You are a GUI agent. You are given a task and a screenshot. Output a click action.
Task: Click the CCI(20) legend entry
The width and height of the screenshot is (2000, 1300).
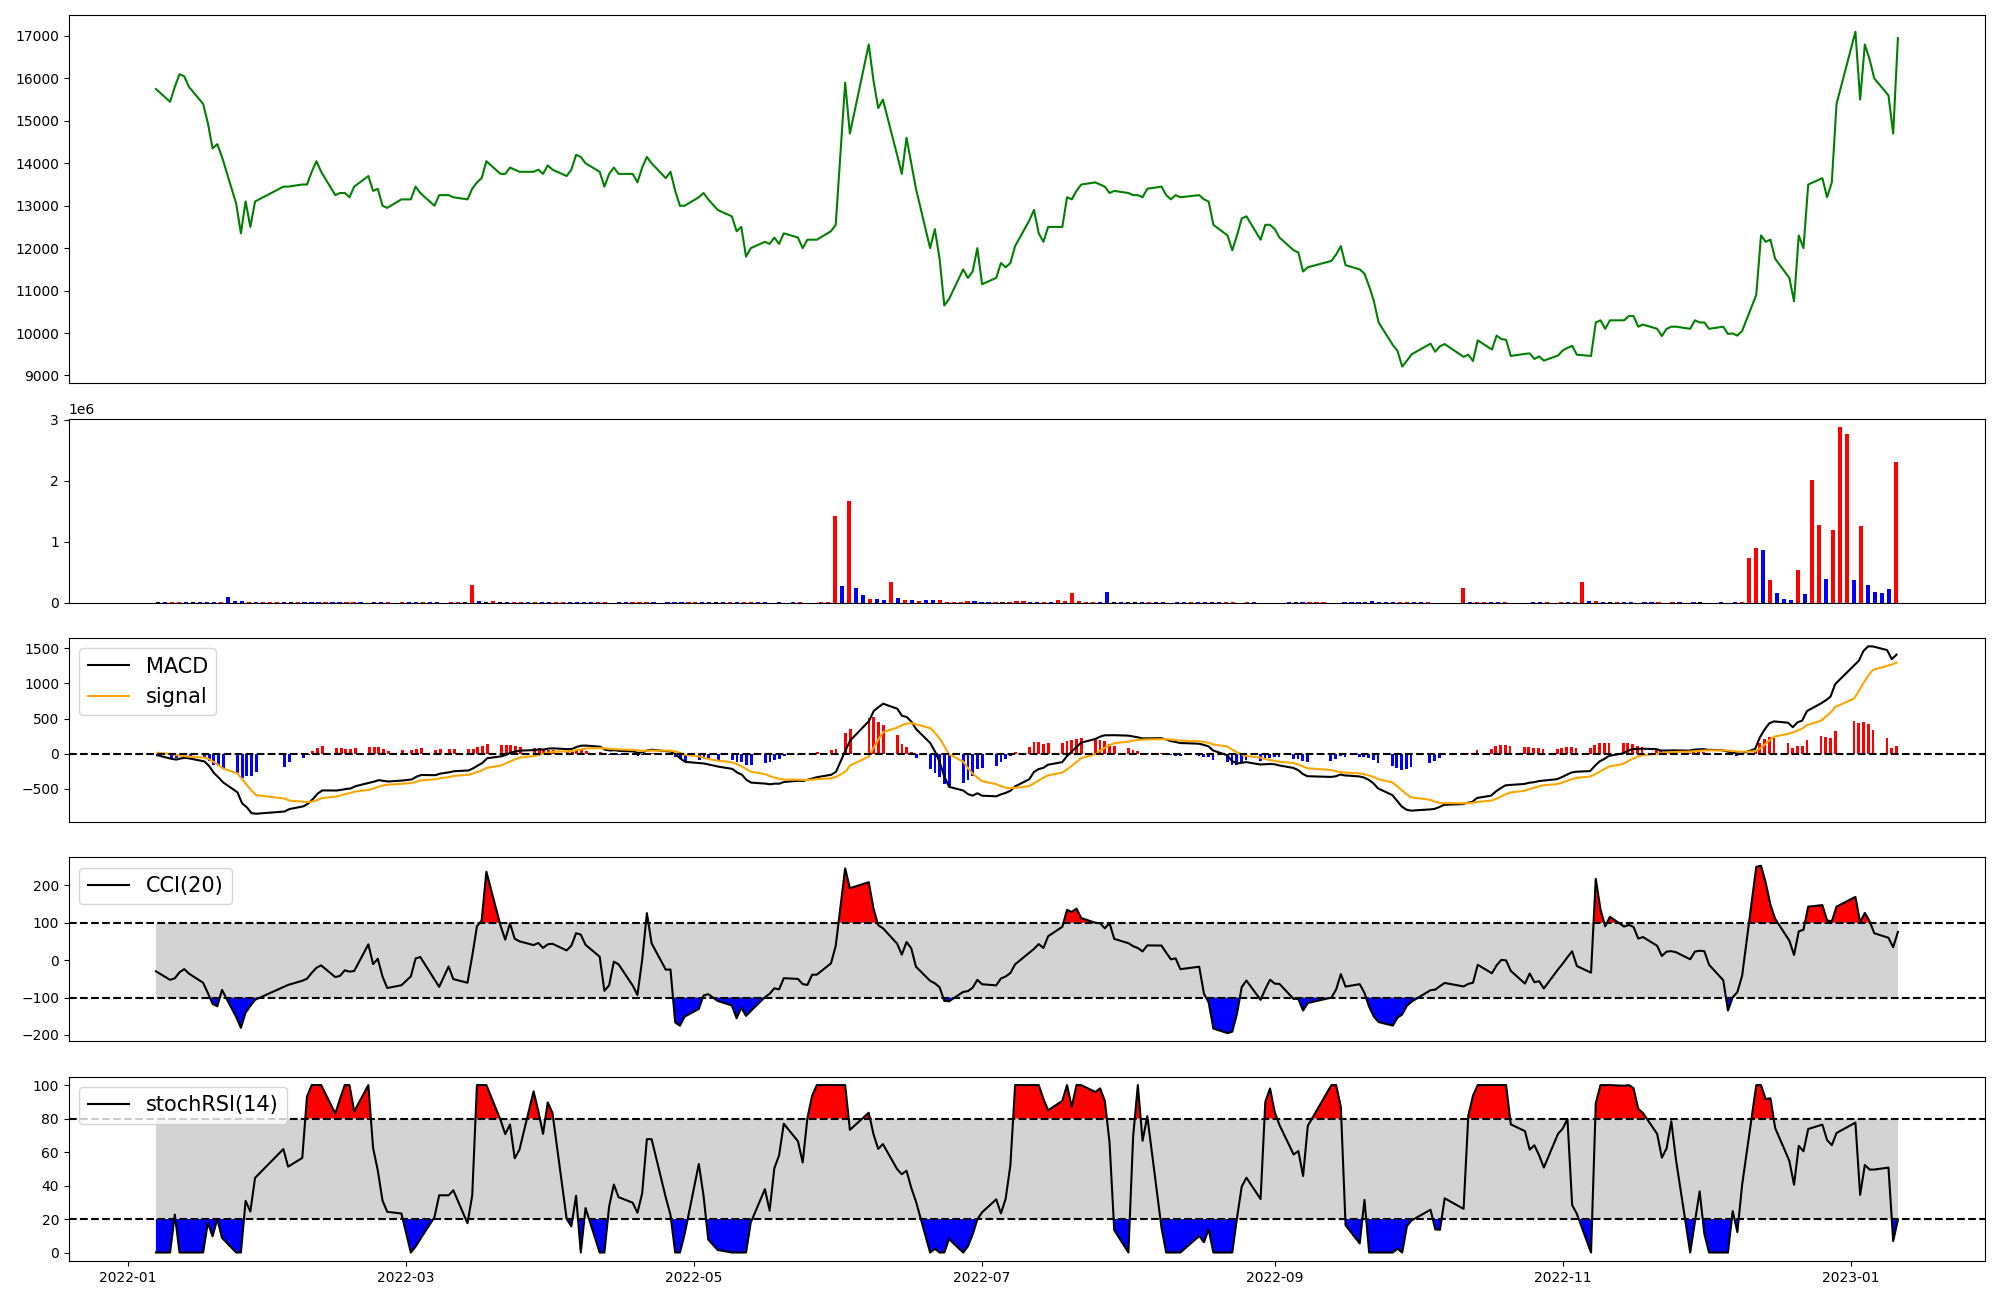[184, 885]
